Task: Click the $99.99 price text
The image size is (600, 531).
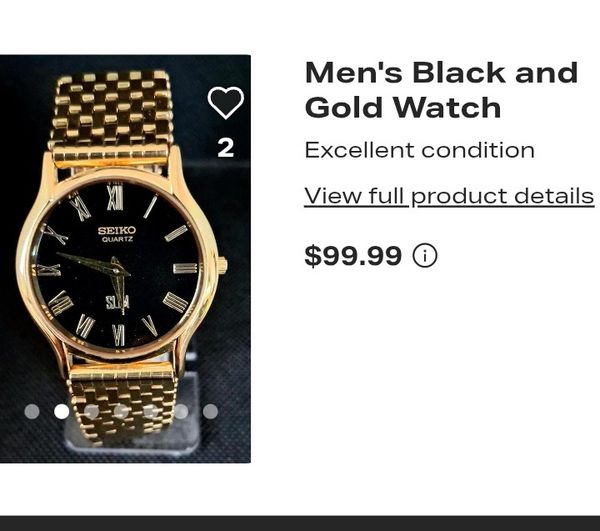Action: coord(353,256)
